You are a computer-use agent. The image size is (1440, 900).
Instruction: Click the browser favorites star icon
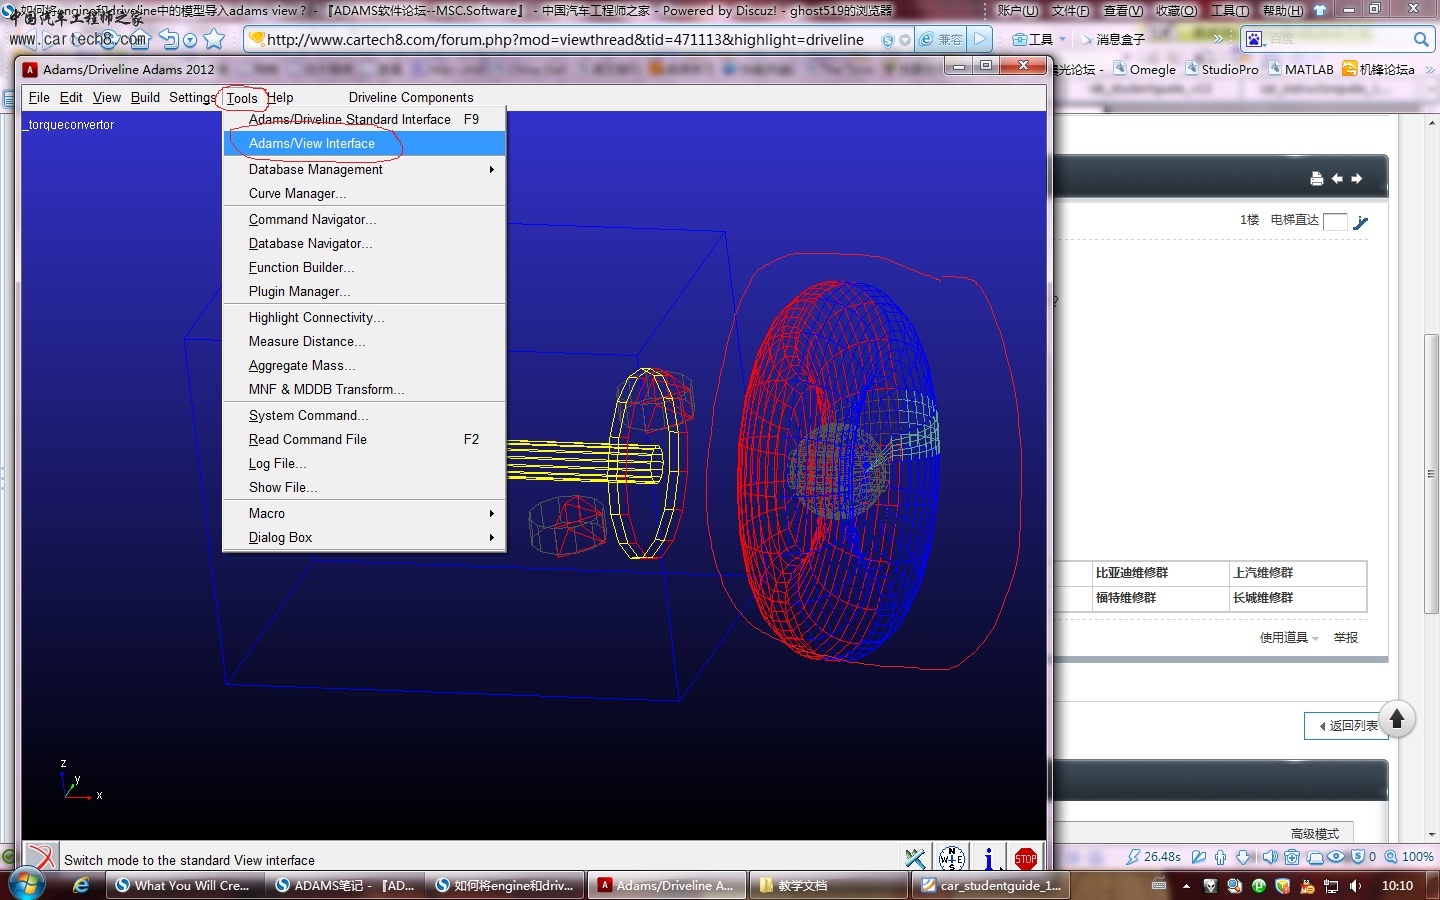coord(214,39)
